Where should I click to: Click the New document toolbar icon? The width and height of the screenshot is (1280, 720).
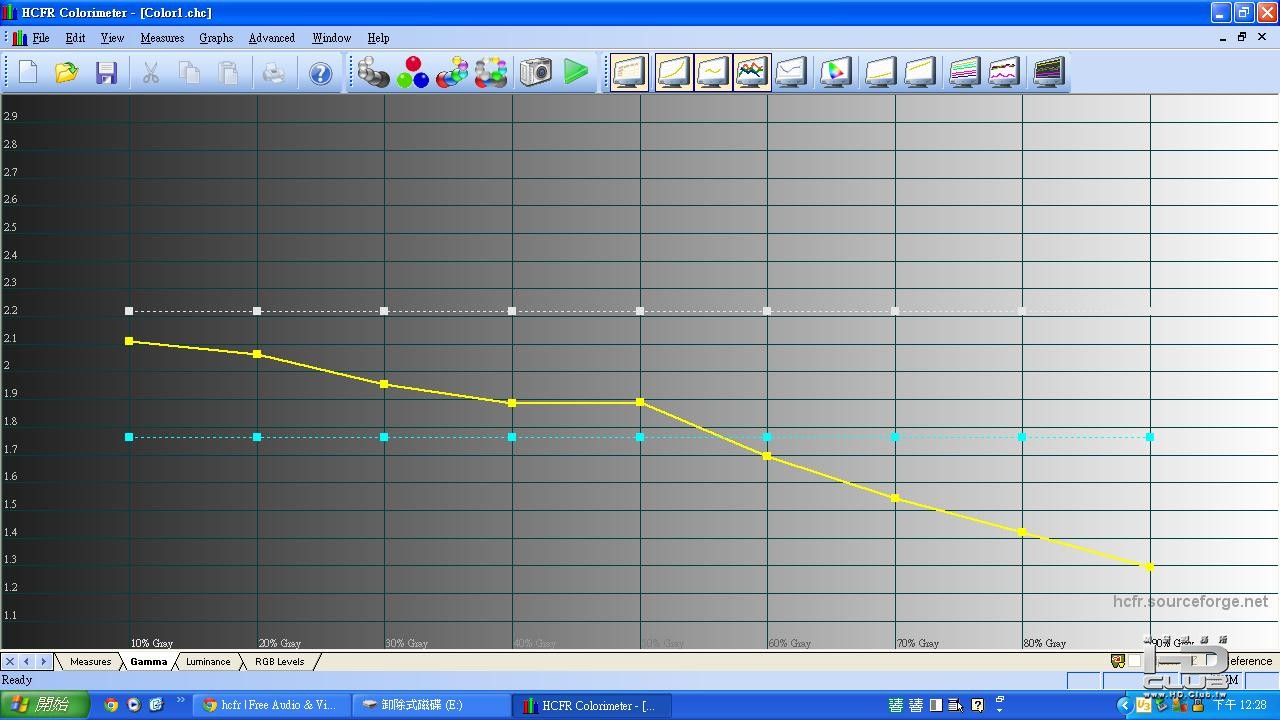[x=28, y=72]
